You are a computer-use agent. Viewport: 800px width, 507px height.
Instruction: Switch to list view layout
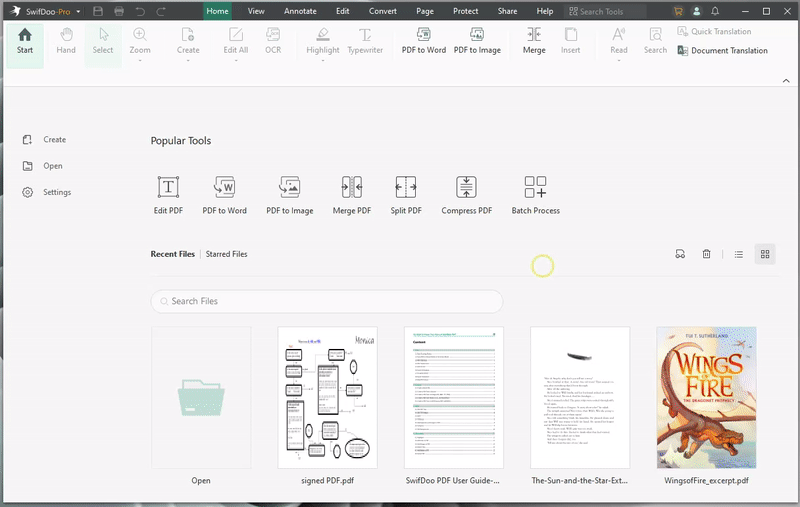[x=738, y=254]
